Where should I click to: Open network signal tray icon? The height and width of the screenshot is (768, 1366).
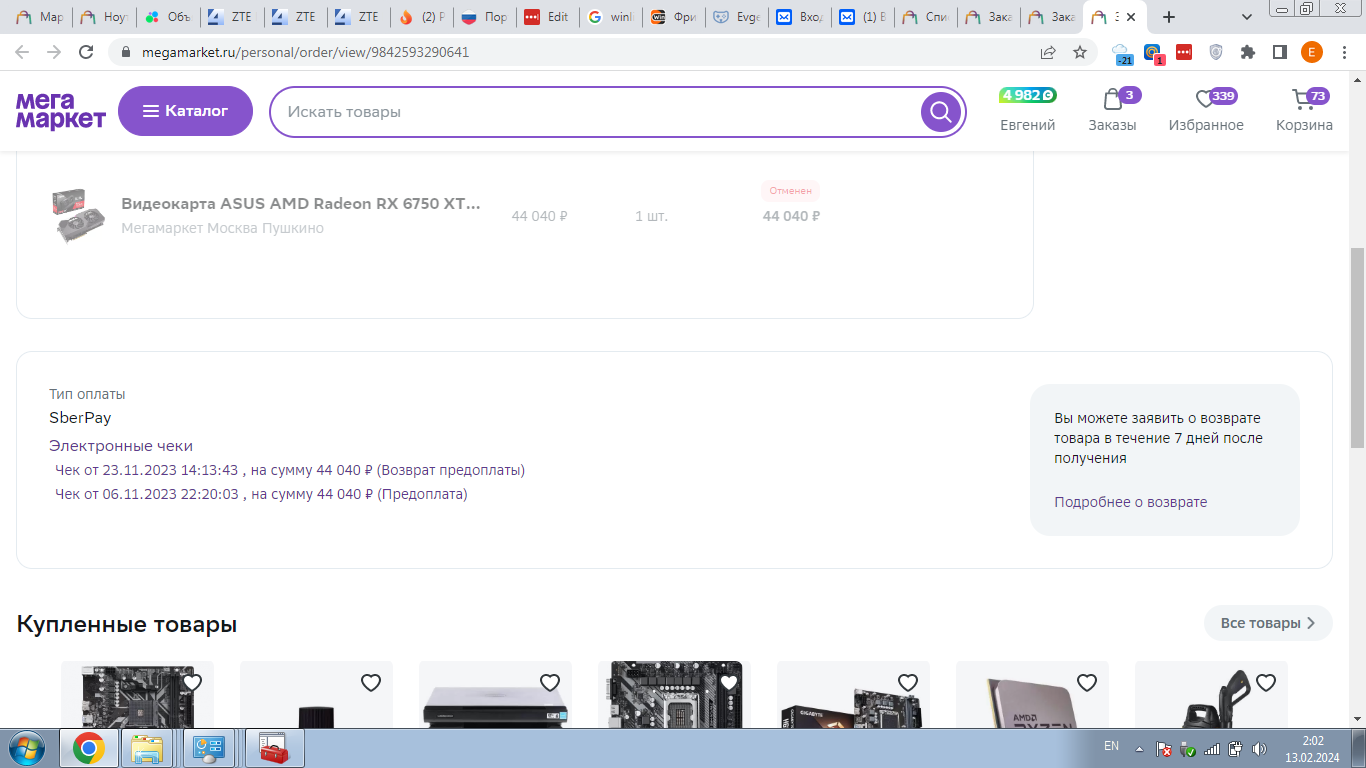(x=1211, y=748)
